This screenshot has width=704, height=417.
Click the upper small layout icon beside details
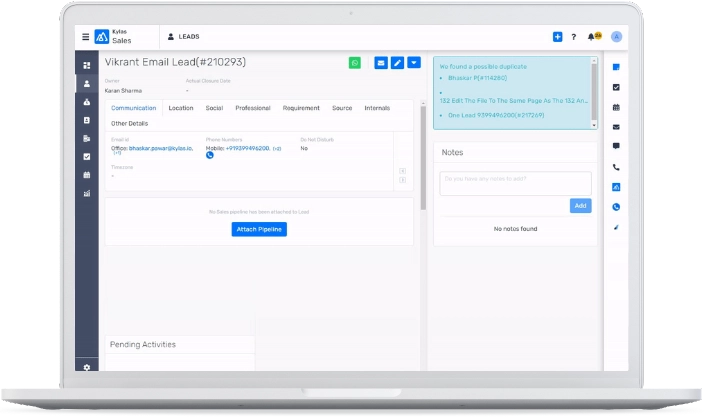[403, 171]
